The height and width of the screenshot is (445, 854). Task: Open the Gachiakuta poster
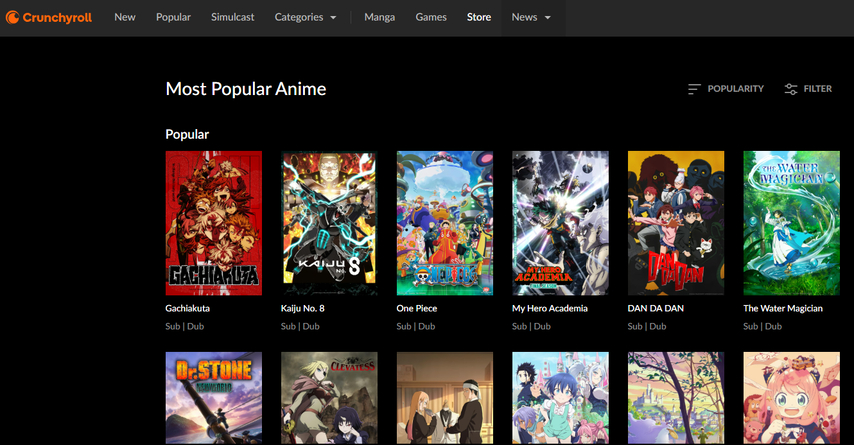[214, 223]
